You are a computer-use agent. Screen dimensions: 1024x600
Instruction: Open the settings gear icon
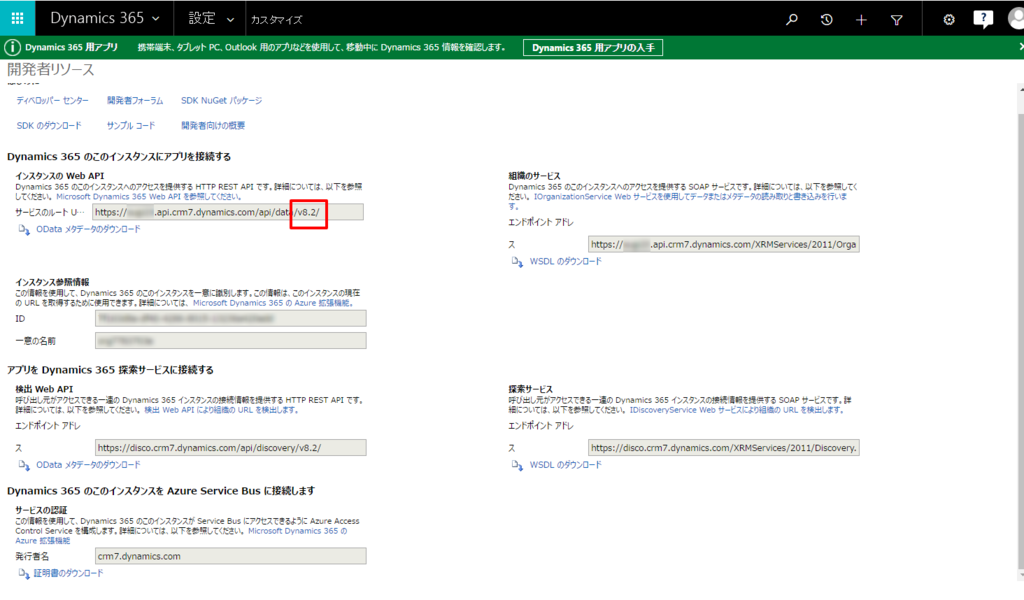[x=949, y=20]
